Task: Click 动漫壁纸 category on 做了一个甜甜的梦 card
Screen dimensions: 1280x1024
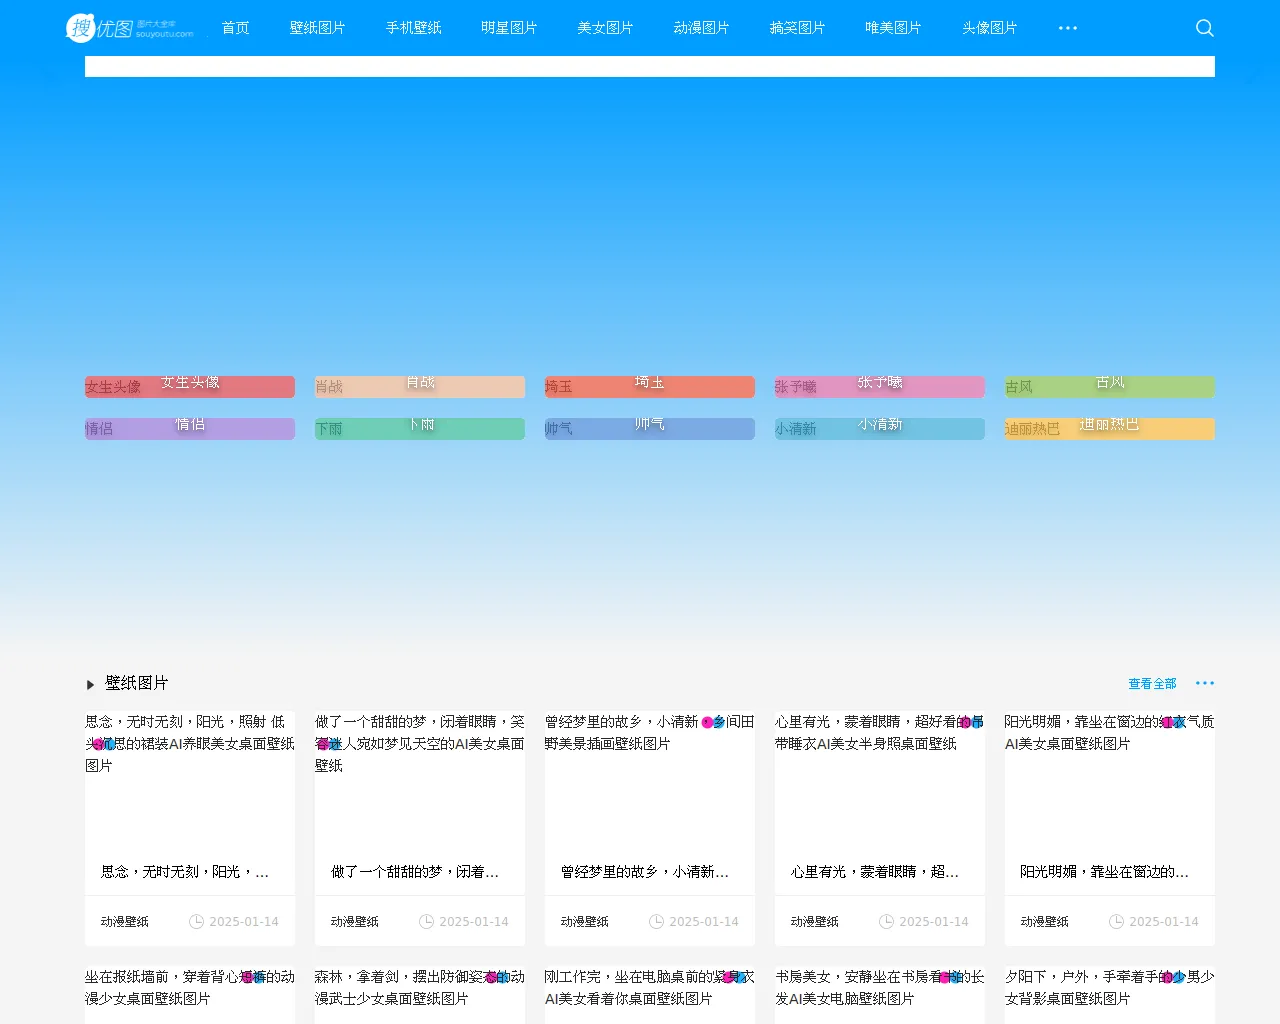Action: 355,922
